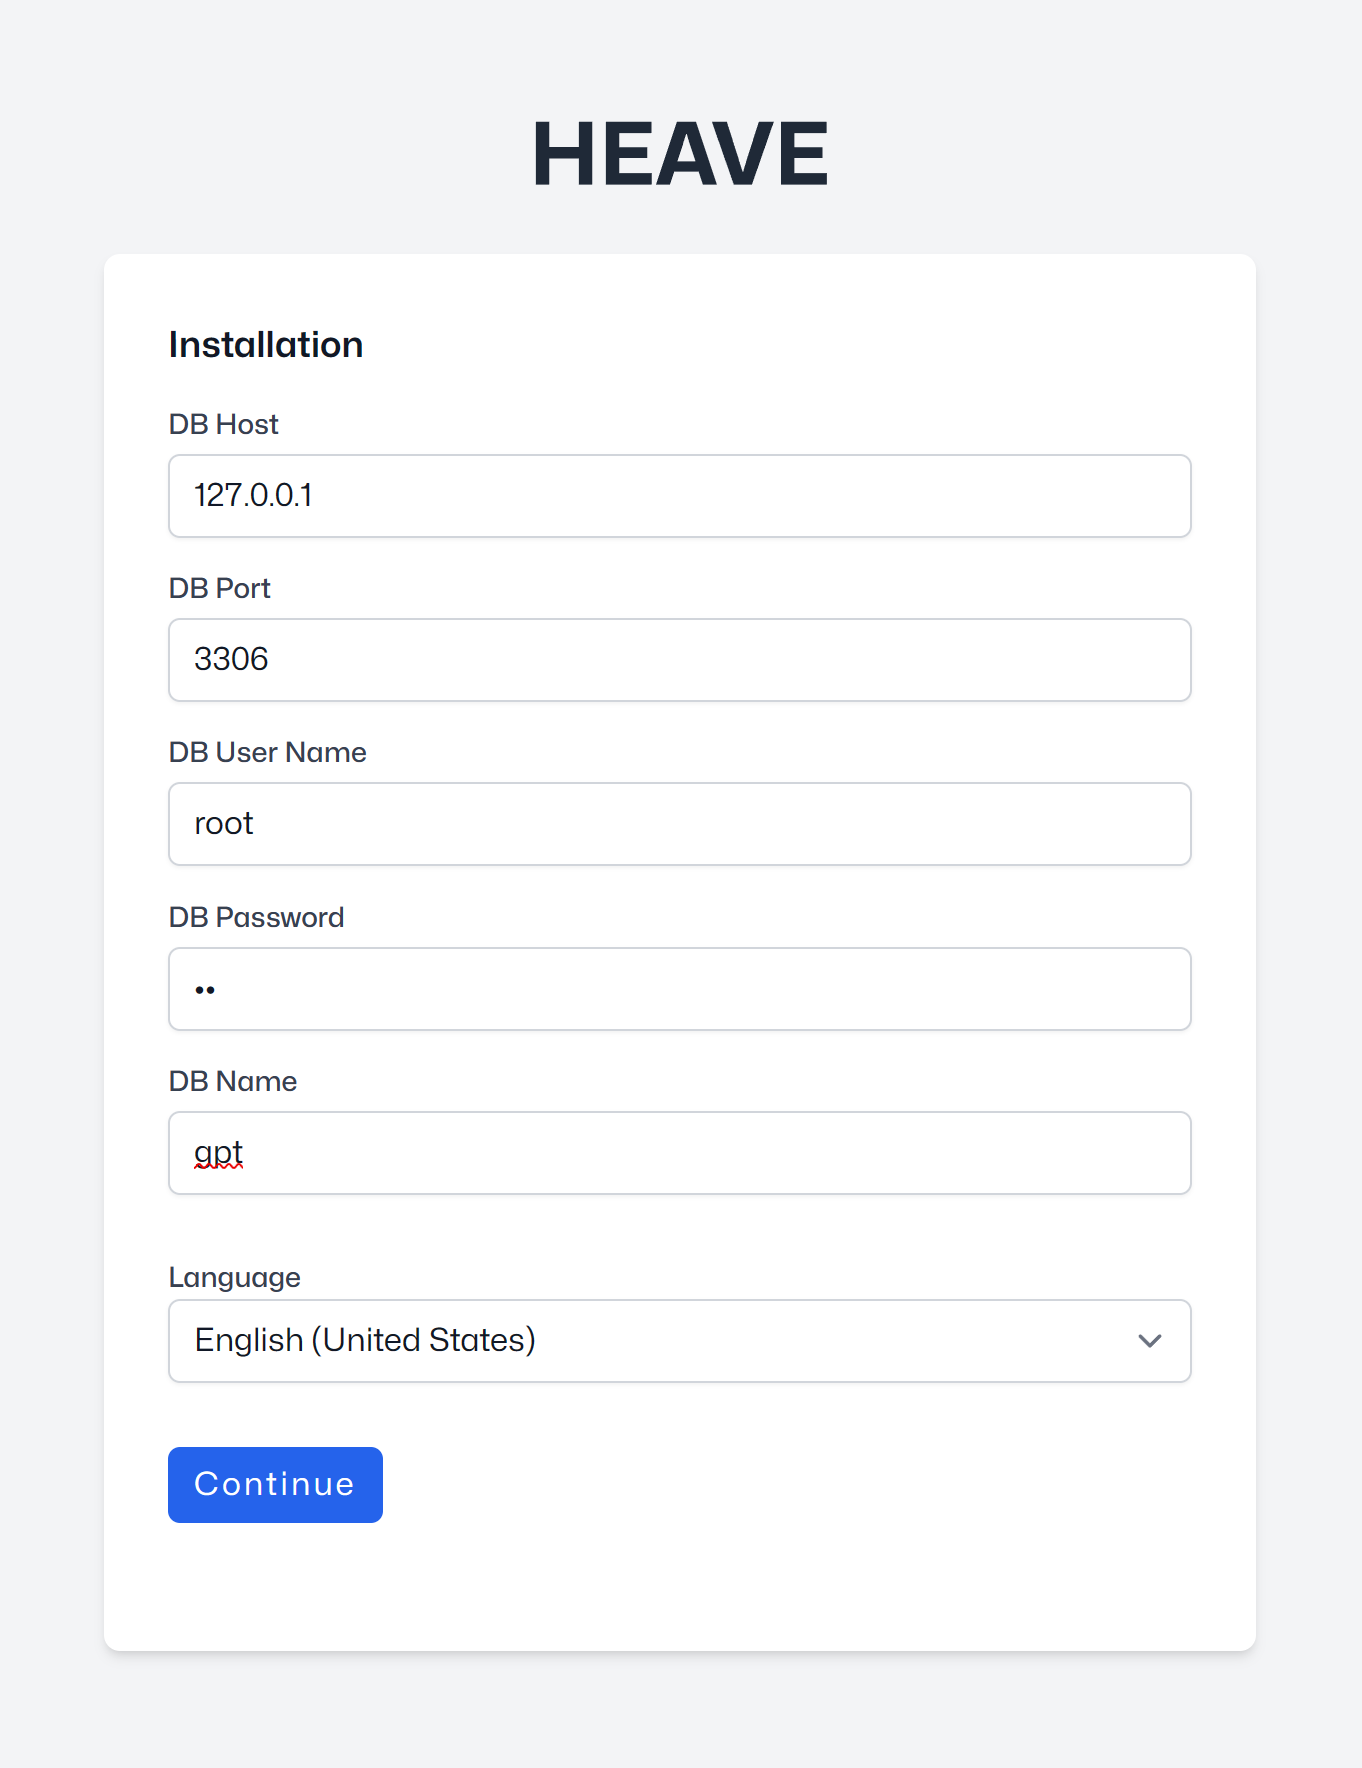
Task: Click the DB Port label
Action: [219, 588]
